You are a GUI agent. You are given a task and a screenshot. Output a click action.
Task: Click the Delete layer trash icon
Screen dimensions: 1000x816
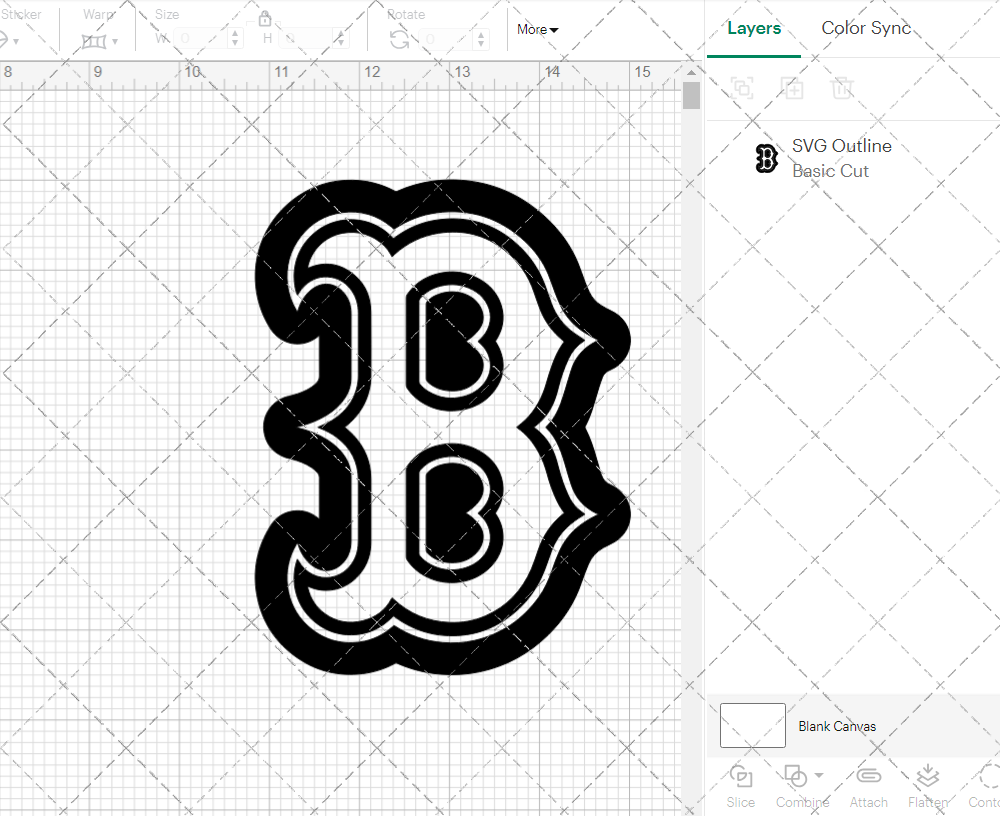click(x=842, y=88)
